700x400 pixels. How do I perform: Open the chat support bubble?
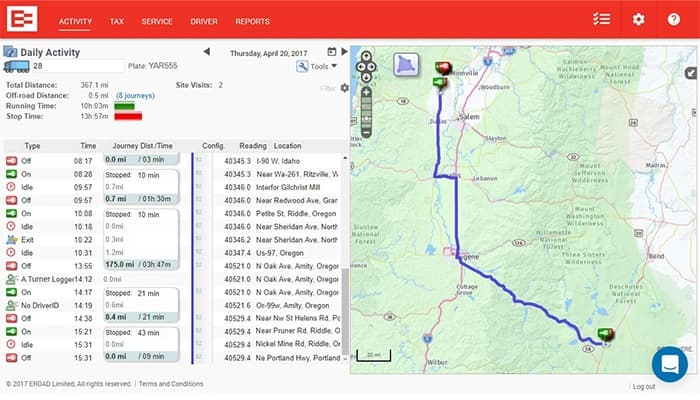click(x=669, y=363)
